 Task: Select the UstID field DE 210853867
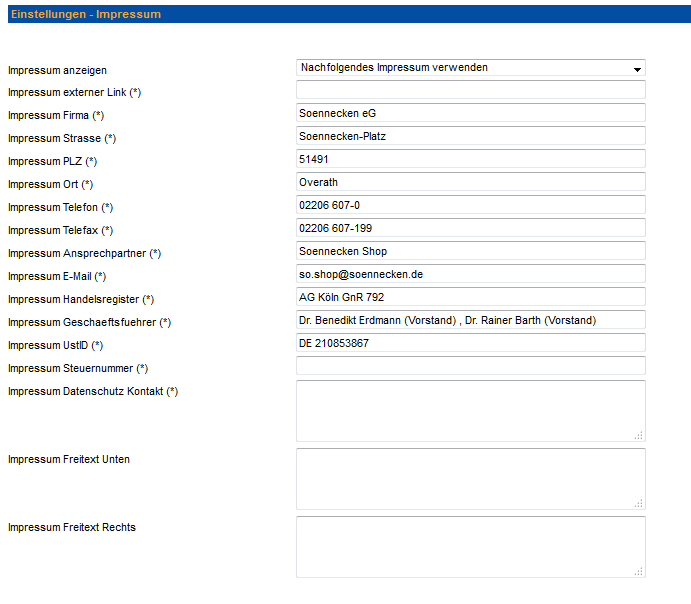pos(471,343)
